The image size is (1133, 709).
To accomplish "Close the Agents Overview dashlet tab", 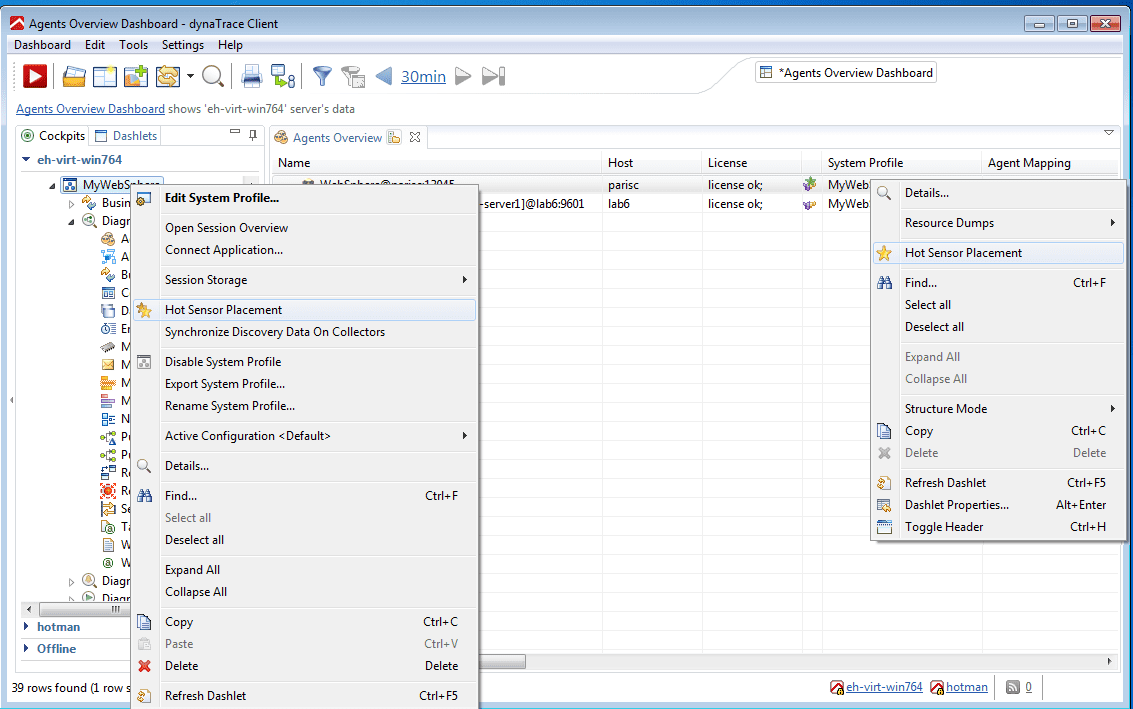I will point(415,137).
